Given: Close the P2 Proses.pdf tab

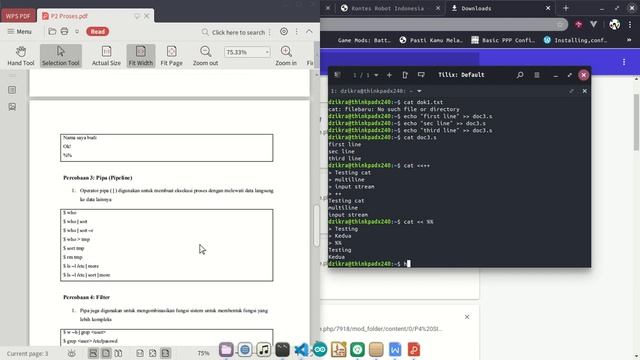Looking at the screenshot, I should coord(147,16).
